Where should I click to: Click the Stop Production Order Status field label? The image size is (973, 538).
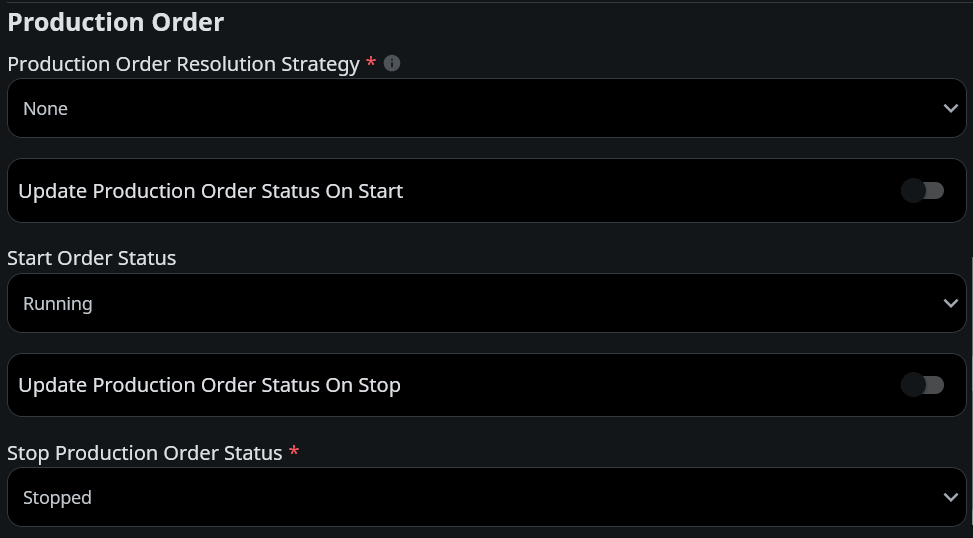click(145, 453)
